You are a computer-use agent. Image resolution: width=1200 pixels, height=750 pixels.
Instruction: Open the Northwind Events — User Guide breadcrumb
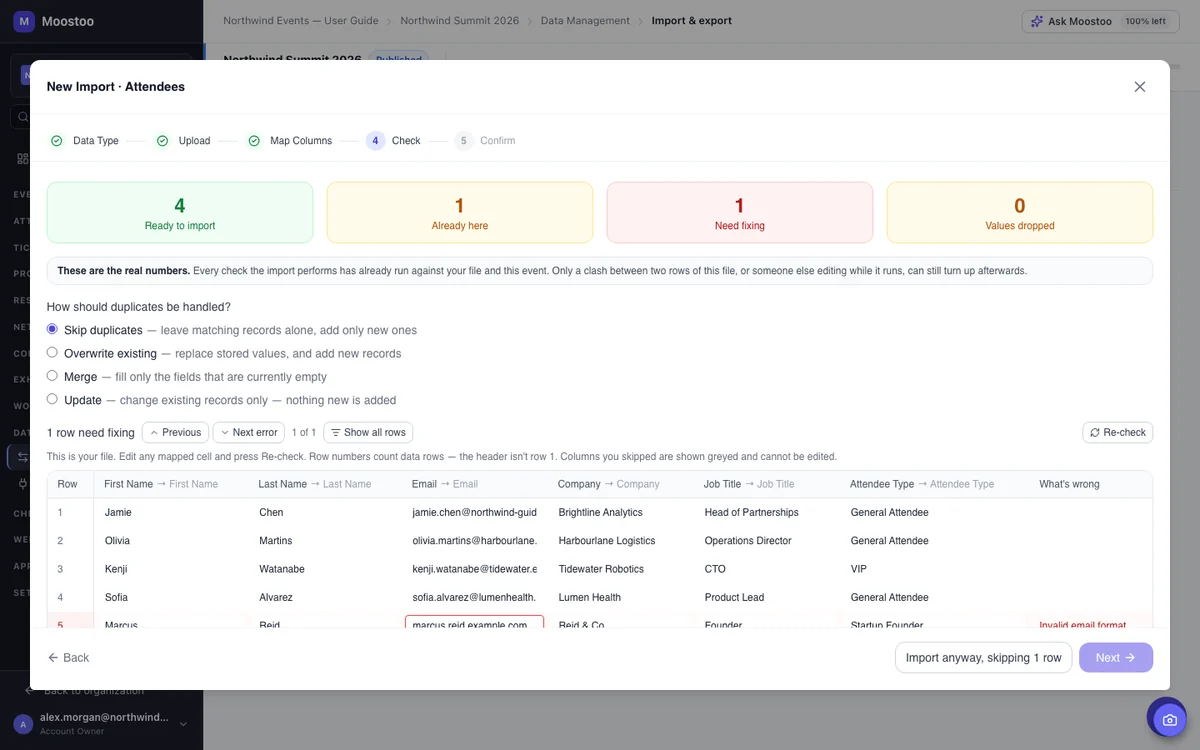301,21
